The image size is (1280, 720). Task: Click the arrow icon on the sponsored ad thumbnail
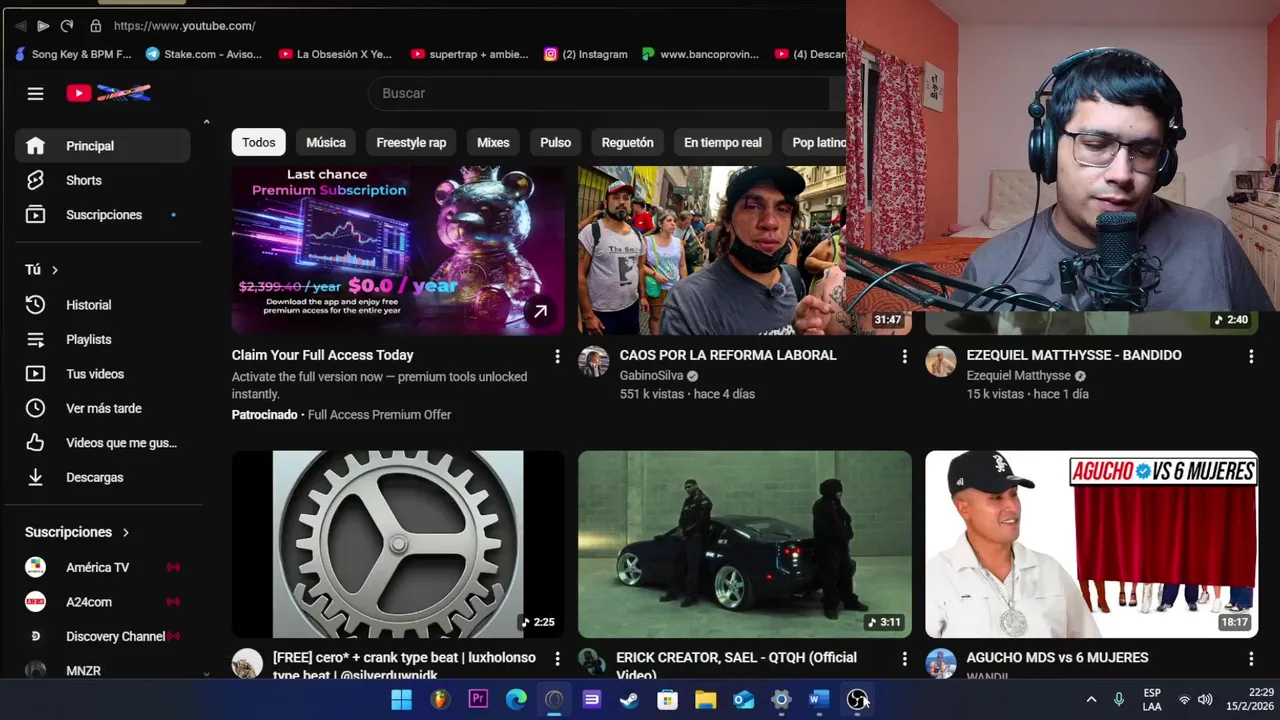pyautogui.click(x=540, y=311)
